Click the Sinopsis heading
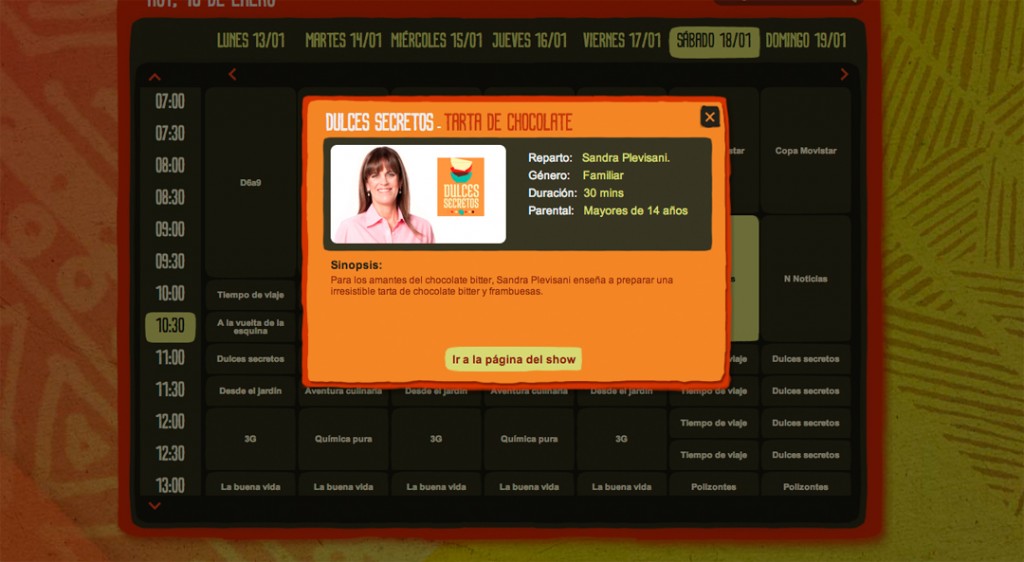The image size is (1024, 562). 357,265
